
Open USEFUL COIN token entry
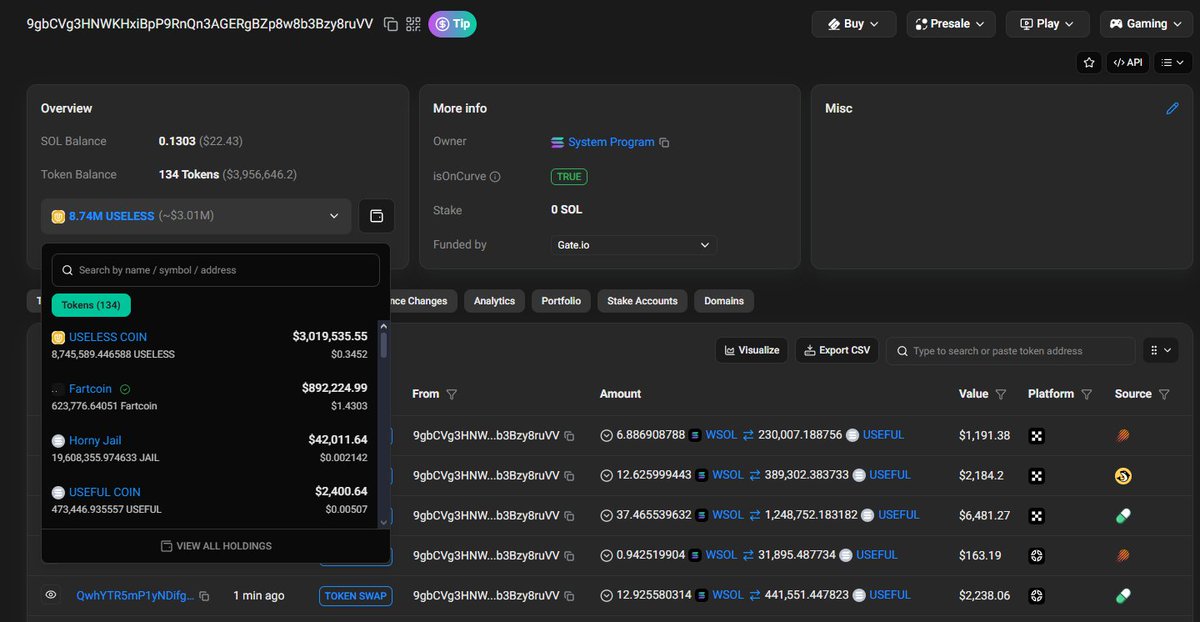[104, 492]
